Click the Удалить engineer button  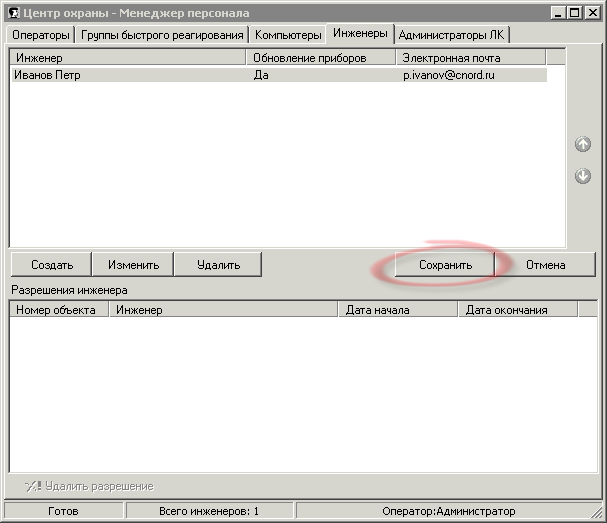(x=218, y=265)
